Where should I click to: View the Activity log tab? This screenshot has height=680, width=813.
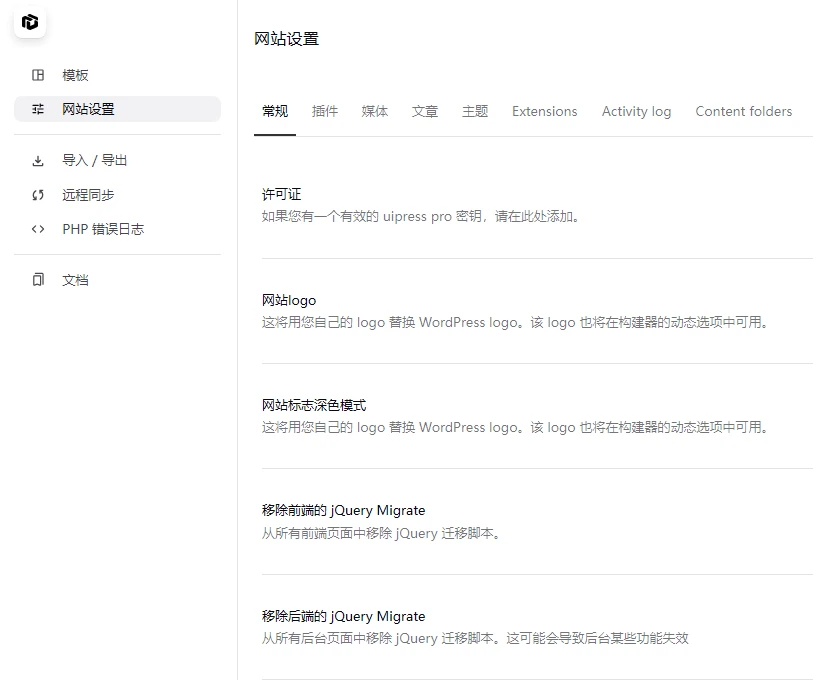click(x=636, y=112)
